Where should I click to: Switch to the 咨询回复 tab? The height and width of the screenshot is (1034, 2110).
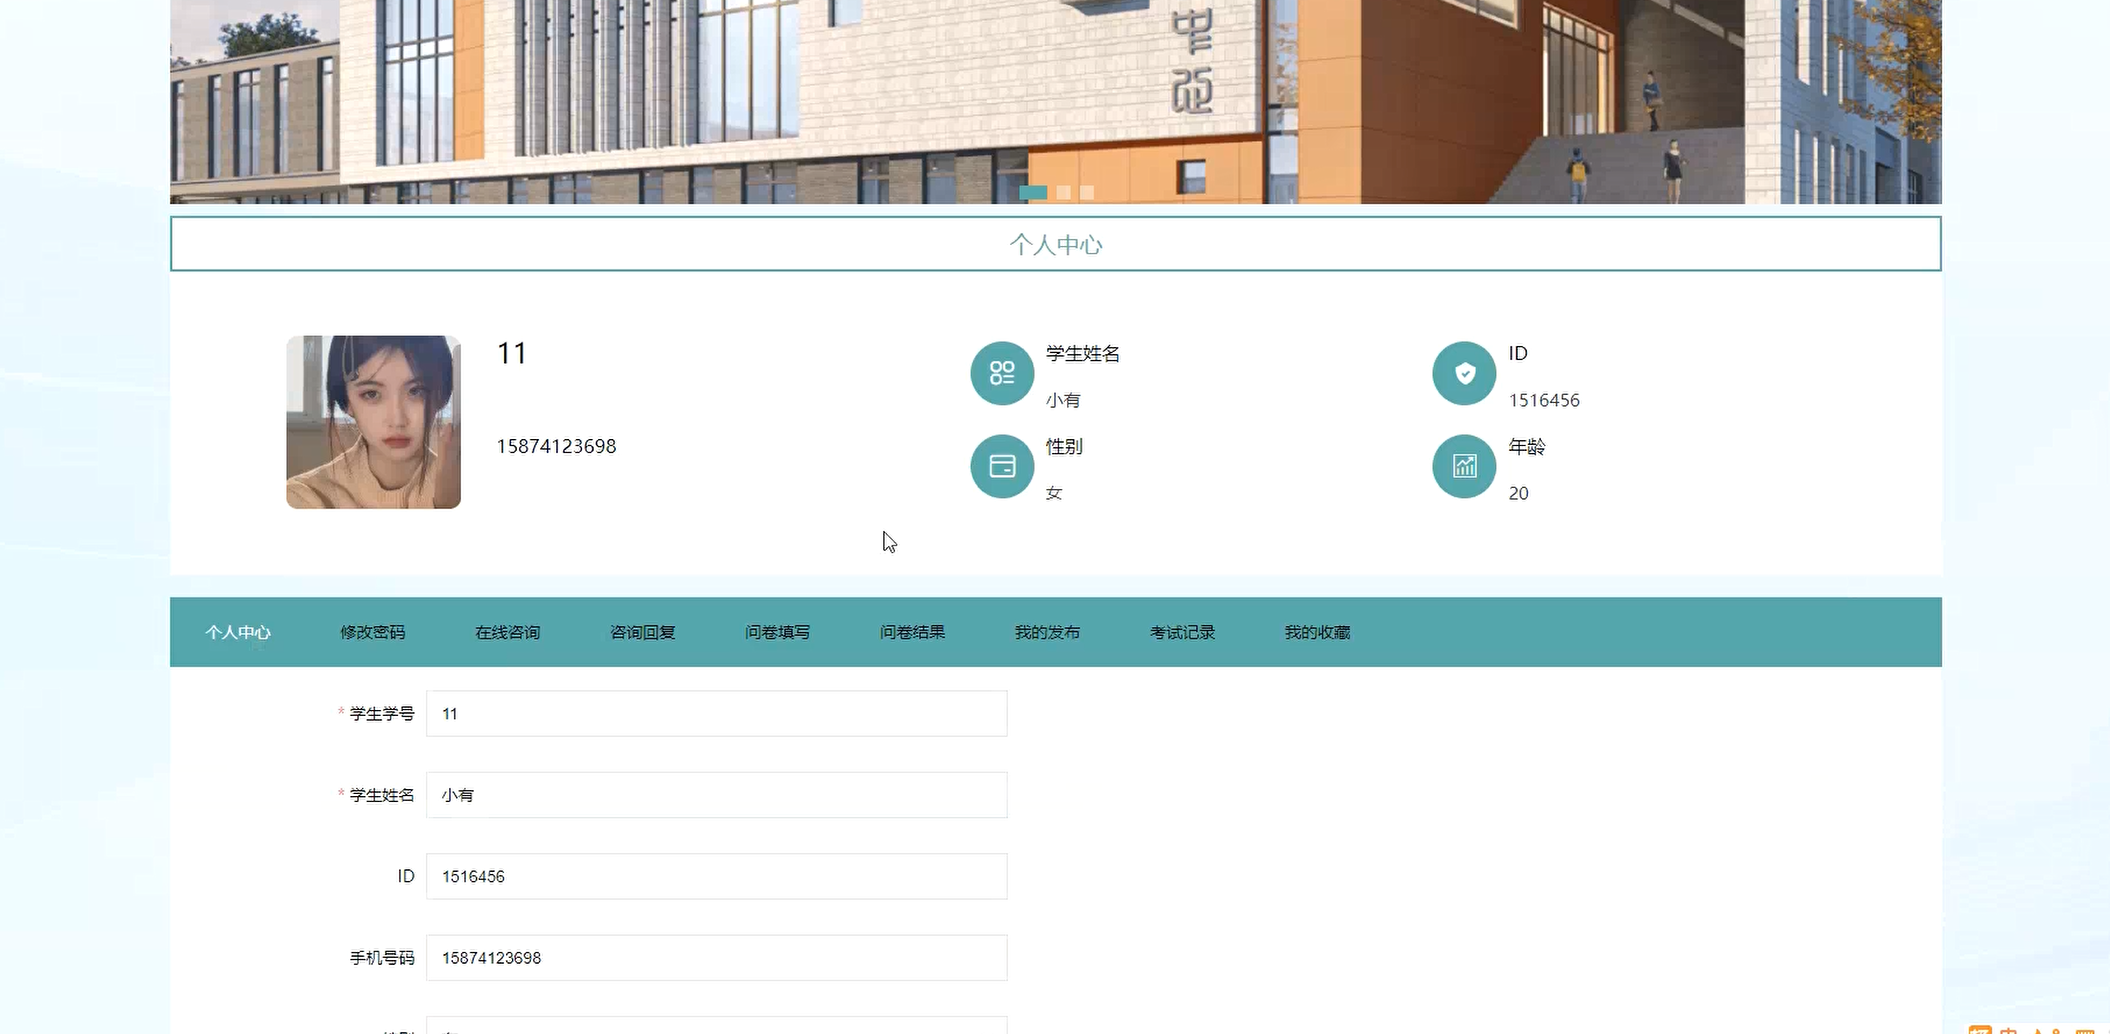pyautogui.click(x=643, y=632)
